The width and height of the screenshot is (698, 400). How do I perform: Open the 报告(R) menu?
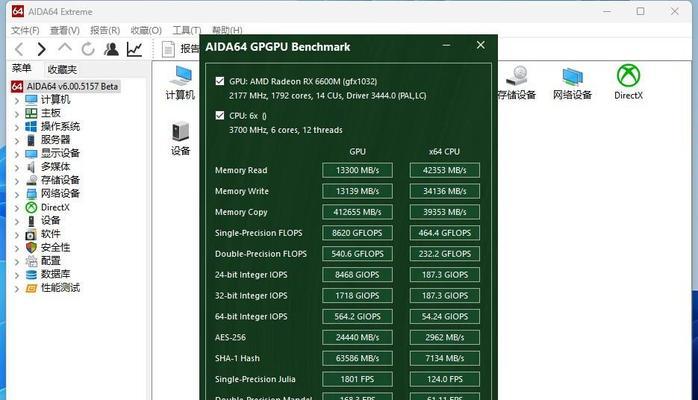(x=105, y=30)
